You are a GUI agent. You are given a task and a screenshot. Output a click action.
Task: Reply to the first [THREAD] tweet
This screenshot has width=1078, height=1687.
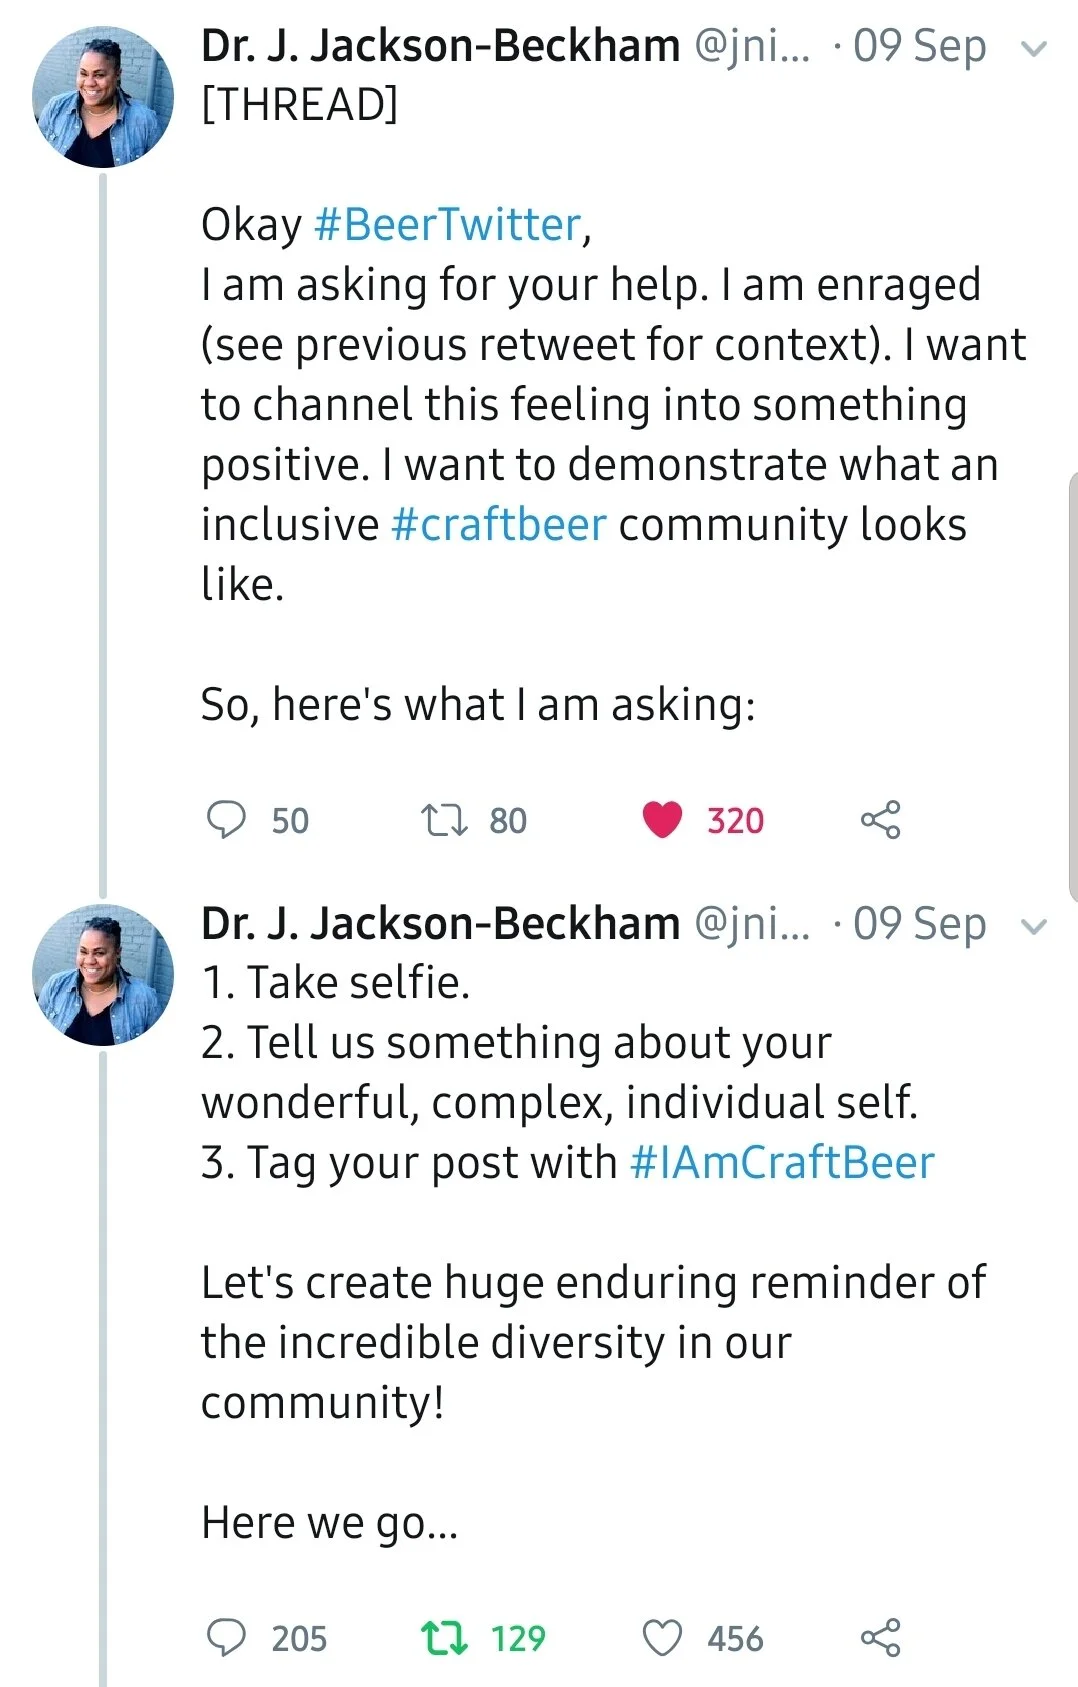click(226, 820)
